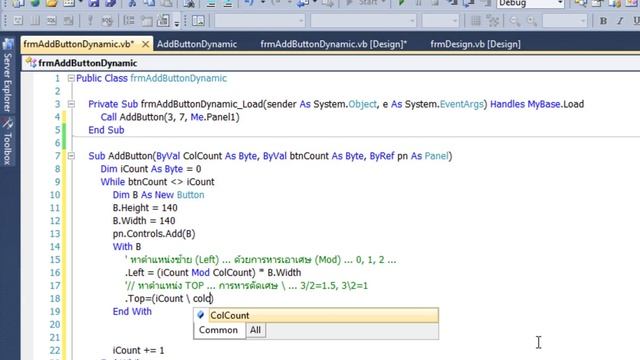Click 'iCount += 1' line
The width and height of the screenshot is (640, 360).
(x=138, y=351)
